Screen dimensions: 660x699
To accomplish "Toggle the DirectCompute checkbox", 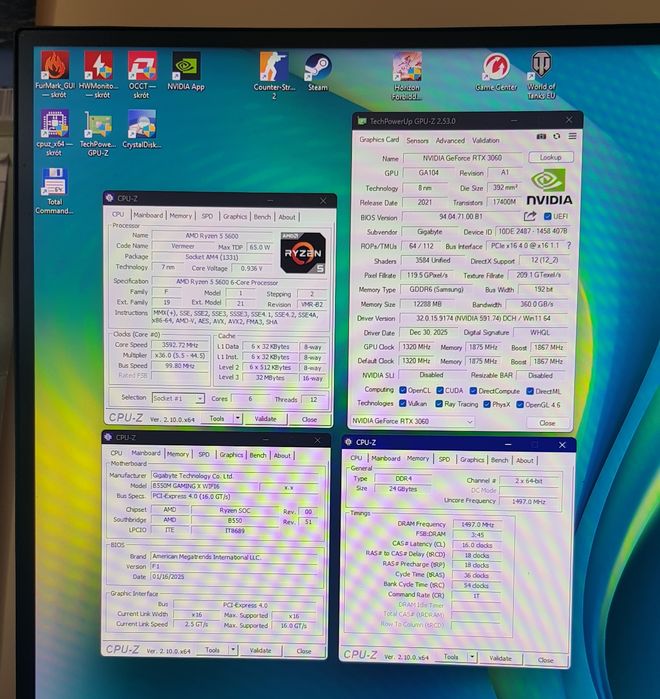I will [x=473, y=391].
